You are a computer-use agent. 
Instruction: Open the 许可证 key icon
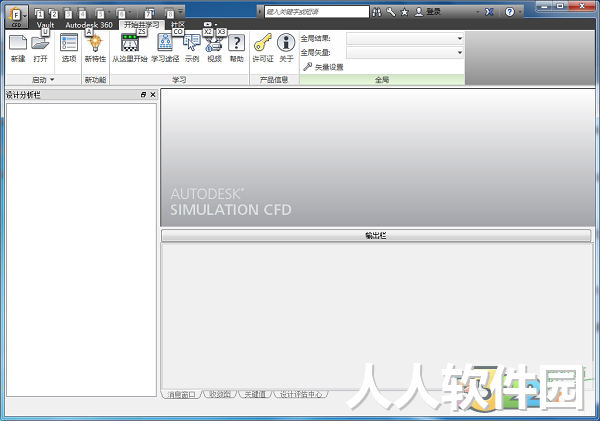pyautogui.click(x=263, y=42)
